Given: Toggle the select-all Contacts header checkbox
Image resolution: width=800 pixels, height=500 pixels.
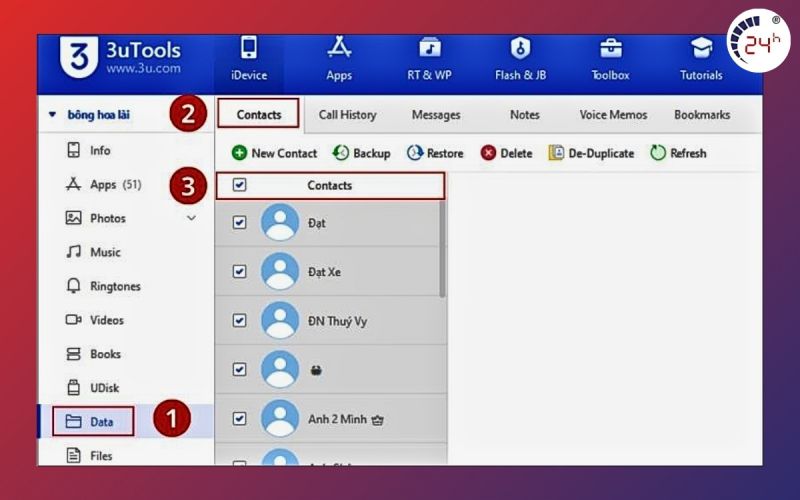Looking at the screenshot, I should (239, 185).
